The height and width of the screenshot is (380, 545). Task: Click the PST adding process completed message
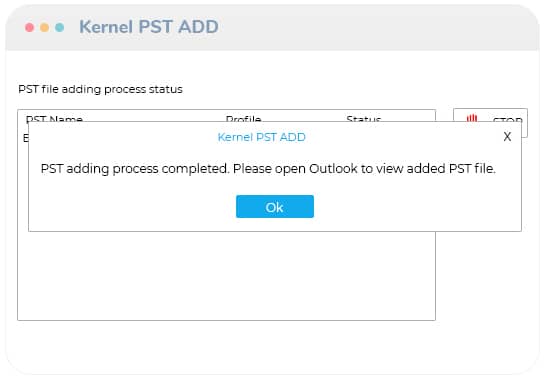point(268,169)
